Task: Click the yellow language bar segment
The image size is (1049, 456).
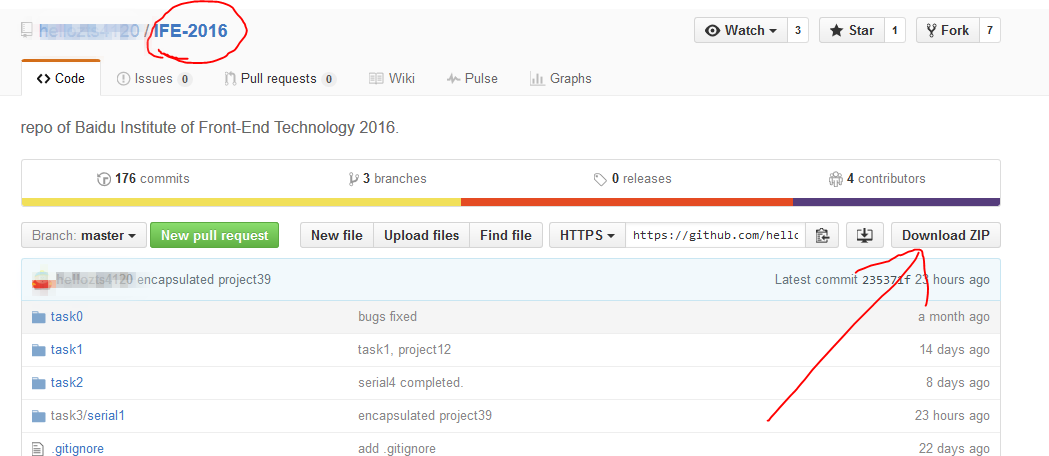Action: [241, 202]
